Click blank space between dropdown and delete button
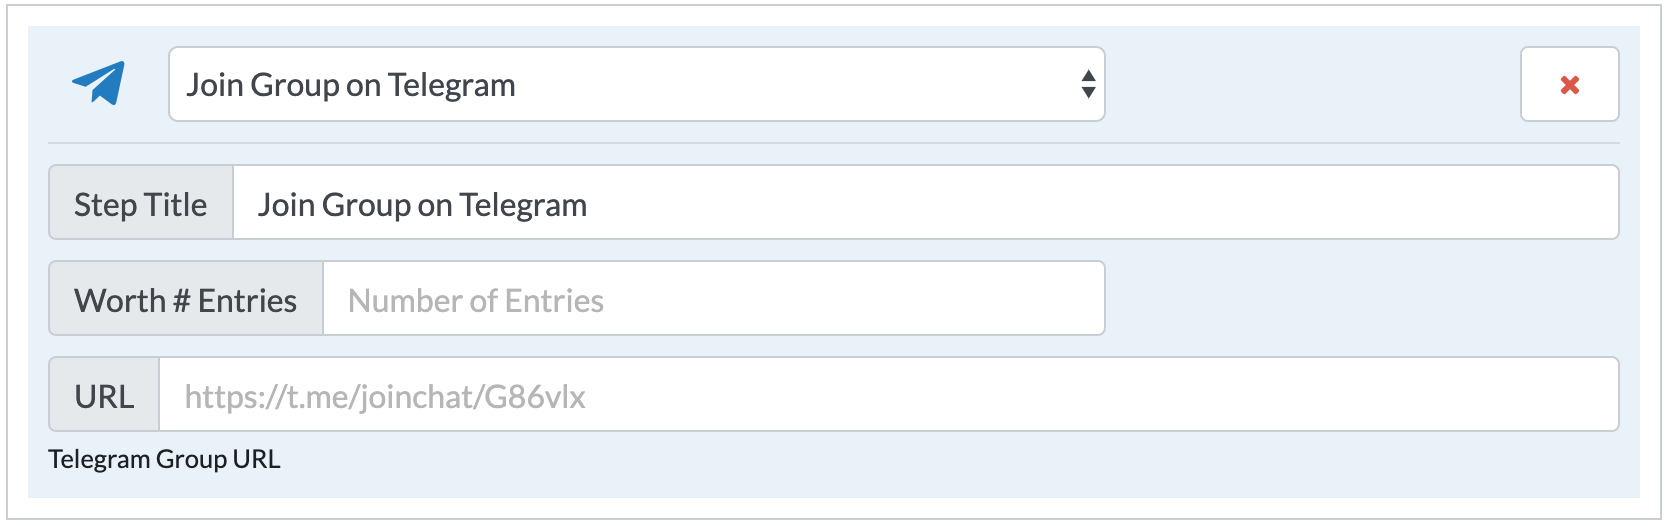Image resolution: width=1668 pixels, height=526 pixels. pyautogui.click(x=1312, y=84)
